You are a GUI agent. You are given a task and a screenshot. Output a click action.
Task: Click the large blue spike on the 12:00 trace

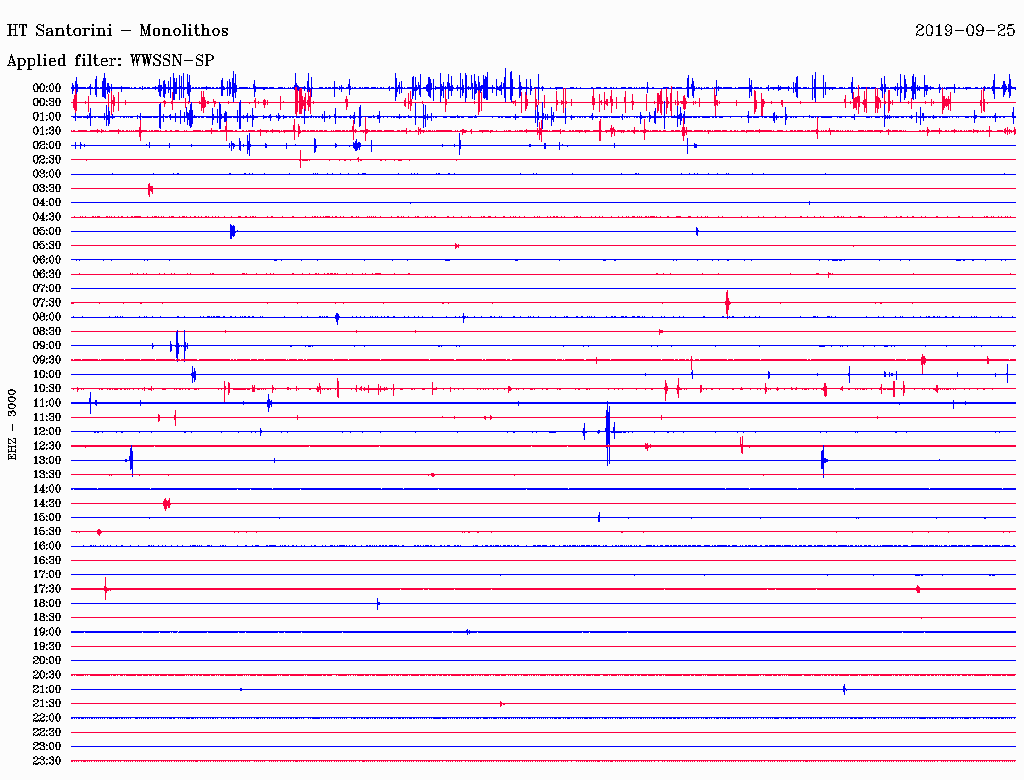point(608,433)
